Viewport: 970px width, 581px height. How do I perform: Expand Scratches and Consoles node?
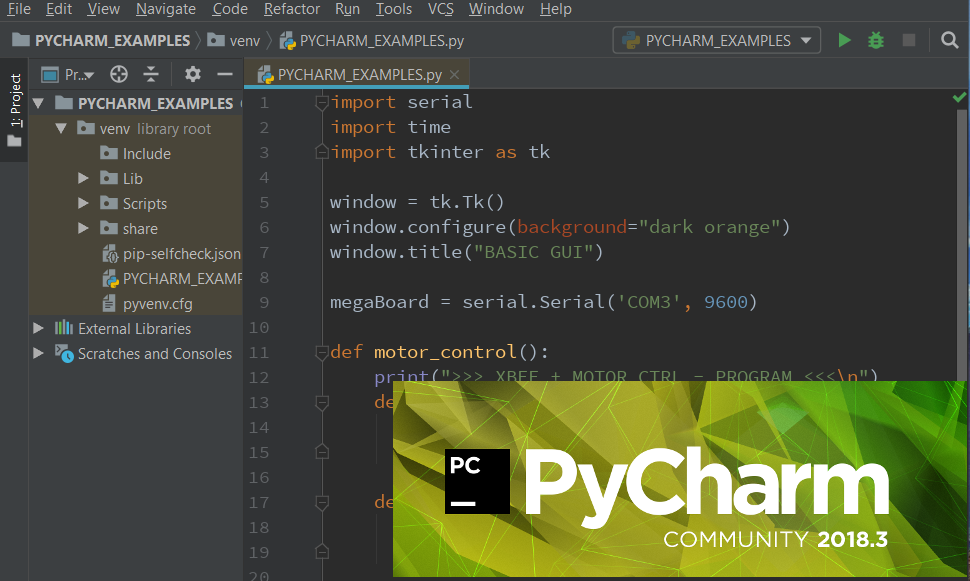click(x=38, y=353)
